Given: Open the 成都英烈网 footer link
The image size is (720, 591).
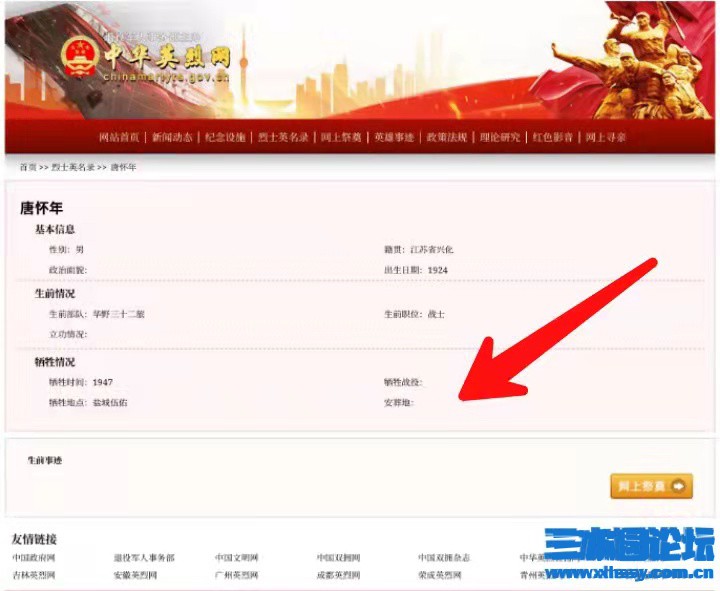Looking at the screenshot, I should pyautogui.click(x=338, y=575).
